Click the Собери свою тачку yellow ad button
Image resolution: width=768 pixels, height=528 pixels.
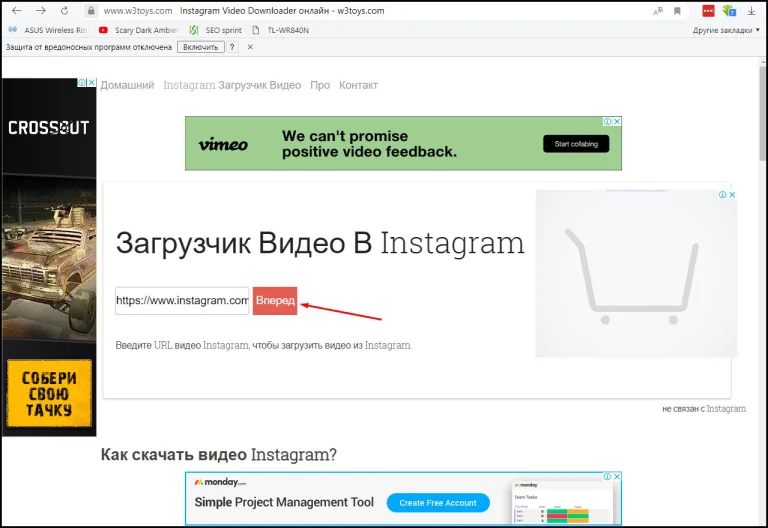tap(49, 393)
